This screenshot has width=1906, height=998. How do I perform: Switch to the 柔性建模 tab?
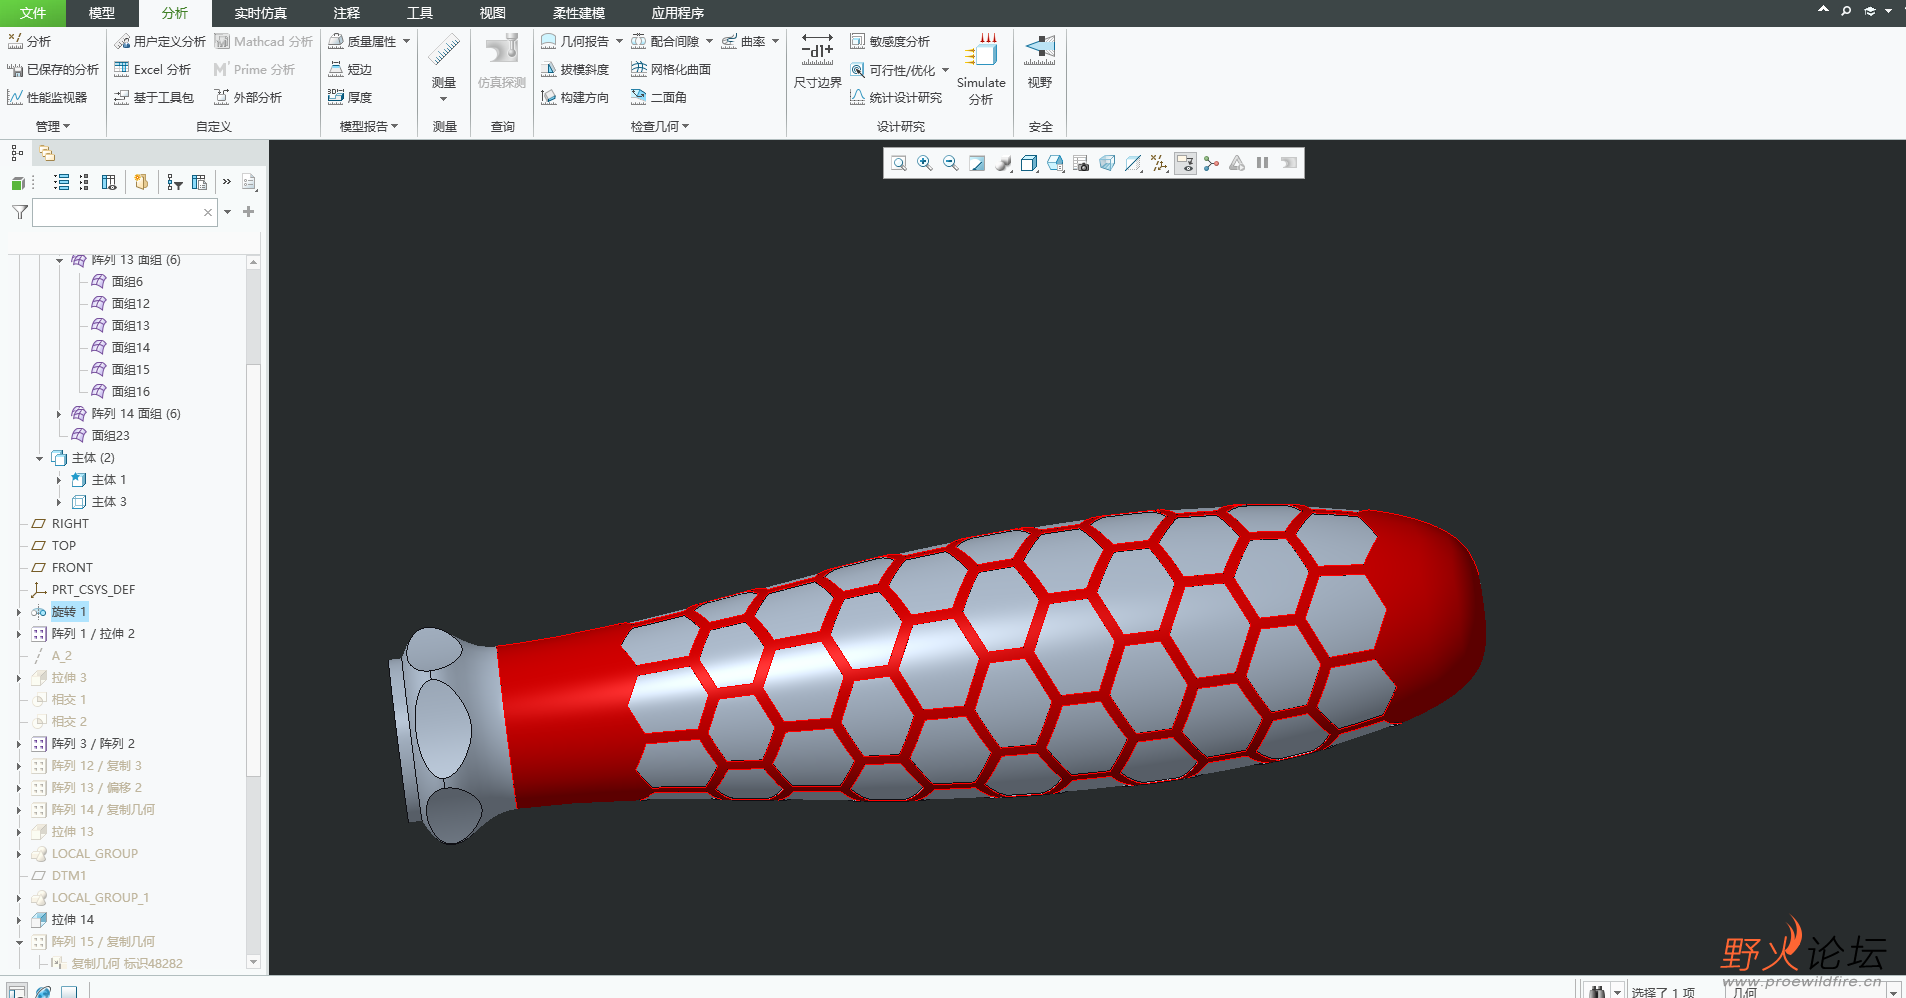click(x=578, y=13)
